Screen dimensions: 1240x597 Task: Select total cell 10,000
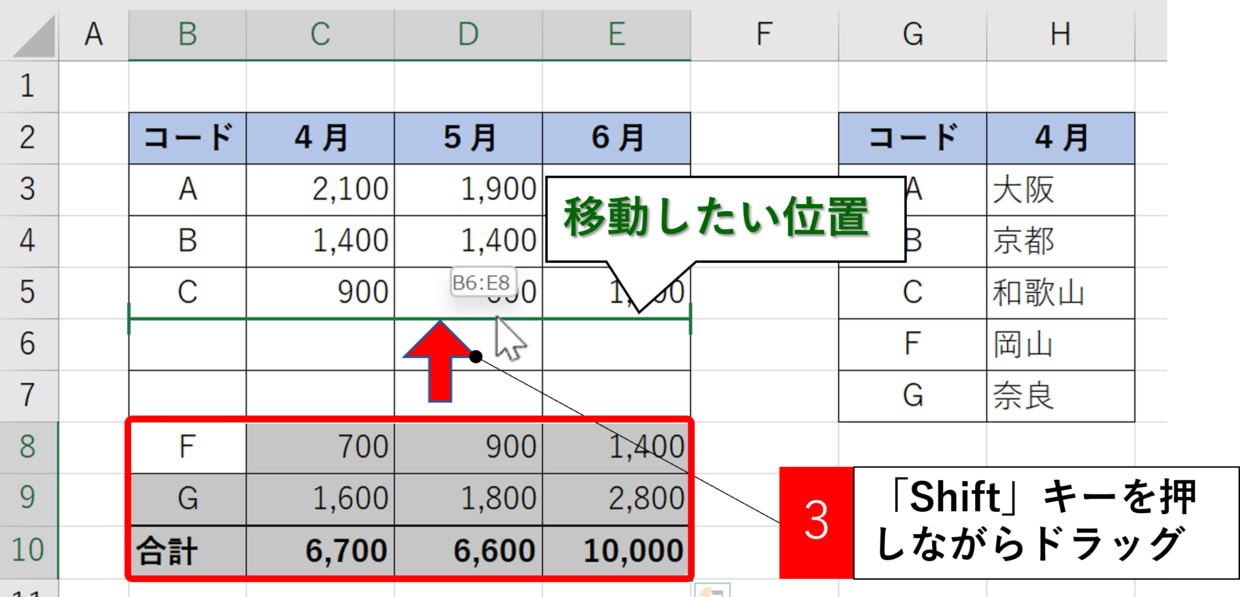[x=616, y=551]
